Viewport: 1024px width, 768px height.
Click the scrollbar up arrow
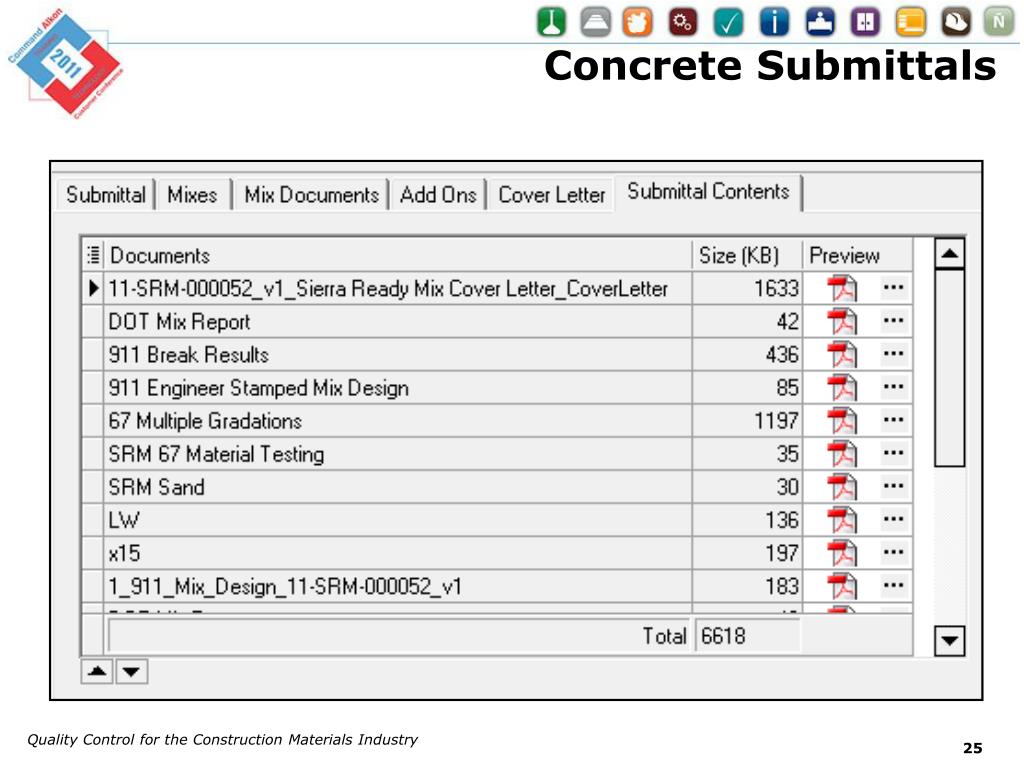[x=950, y=253]
